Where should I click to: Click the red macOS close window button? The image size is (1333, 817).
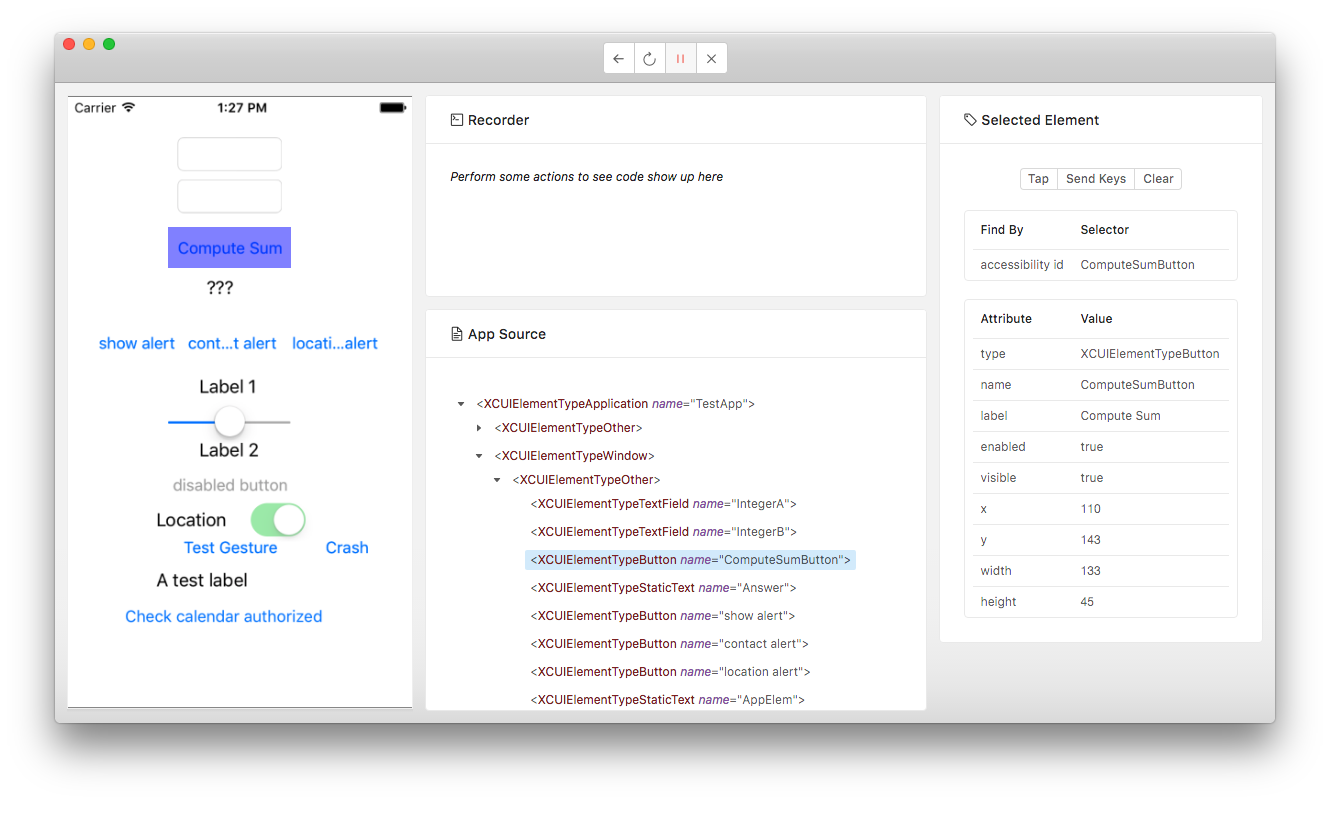[69, 44]
